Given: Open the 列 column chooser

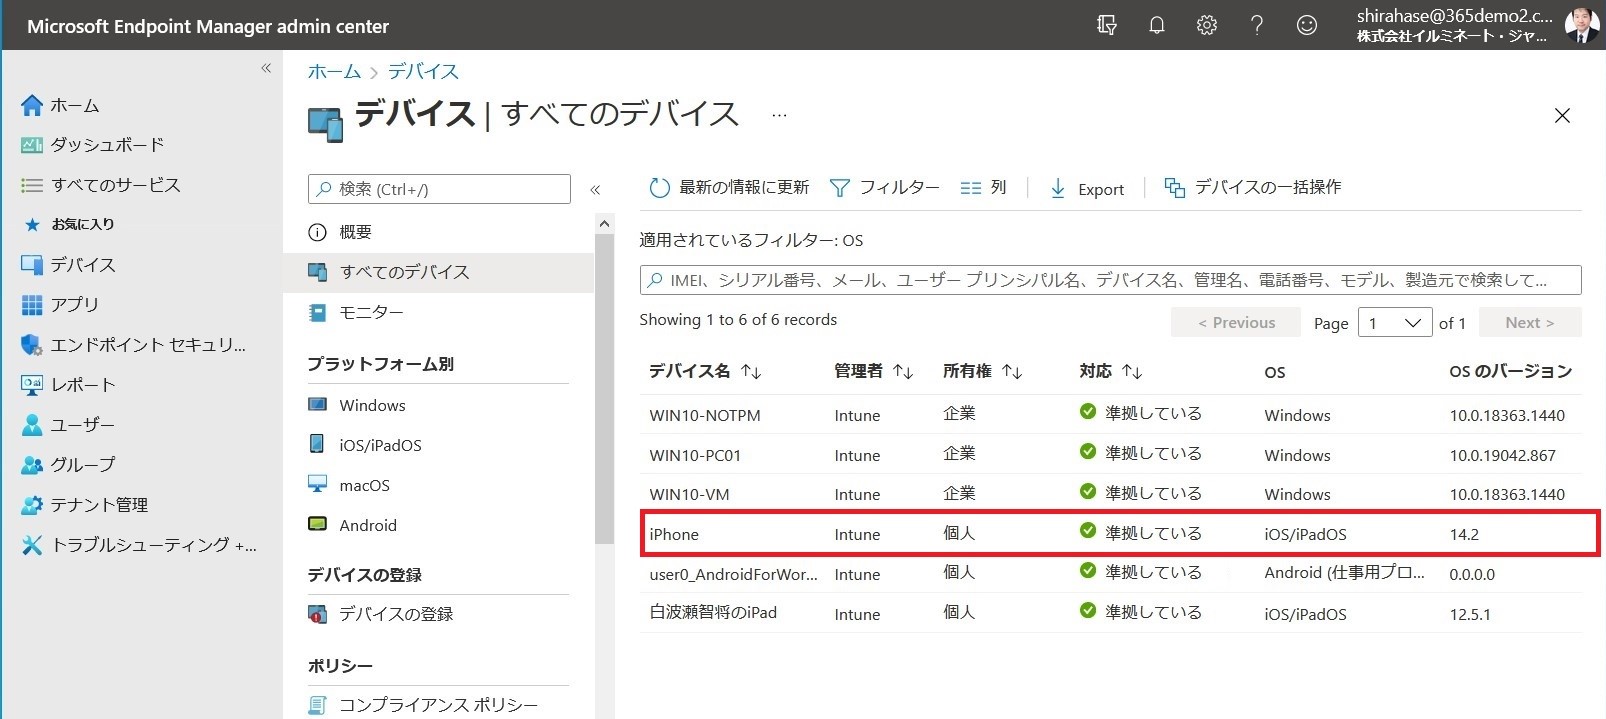Looking at the screenshot, I should [x=983, y=188].
